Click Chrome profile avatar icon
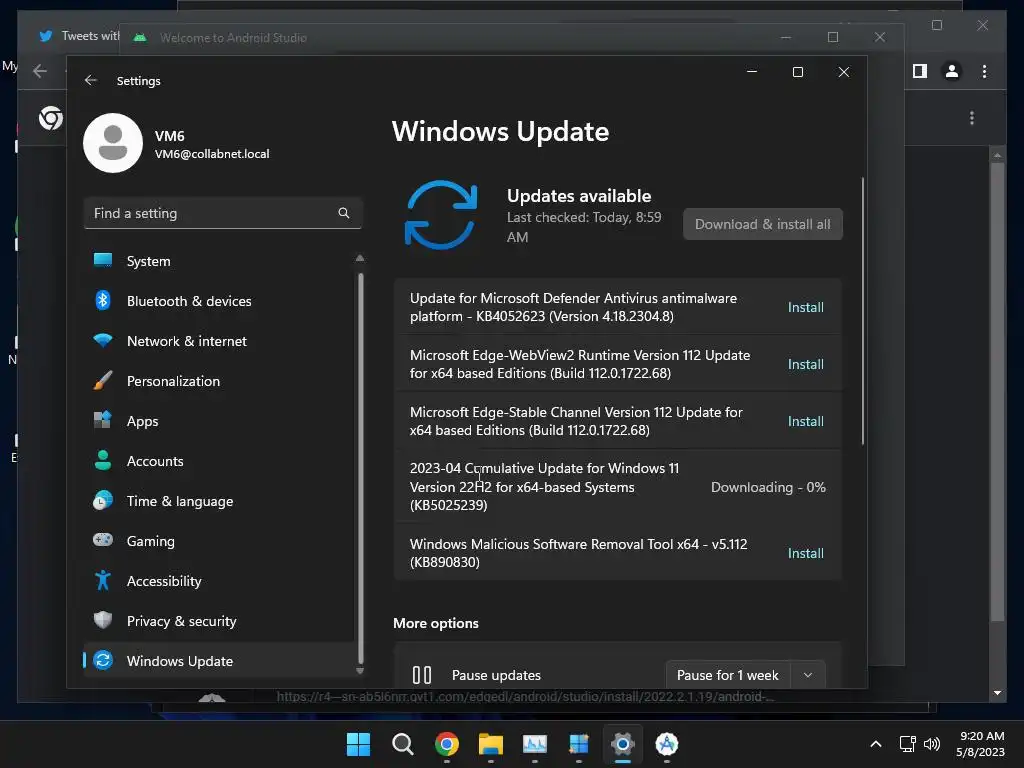 (952, 71)
